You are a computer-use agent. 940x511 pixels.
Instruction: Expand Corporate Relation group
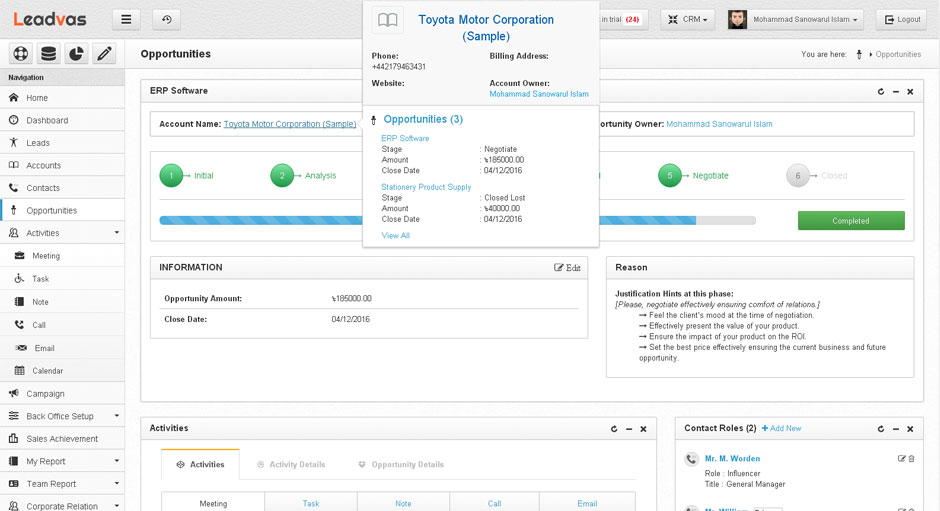click(x=62, y=506)
